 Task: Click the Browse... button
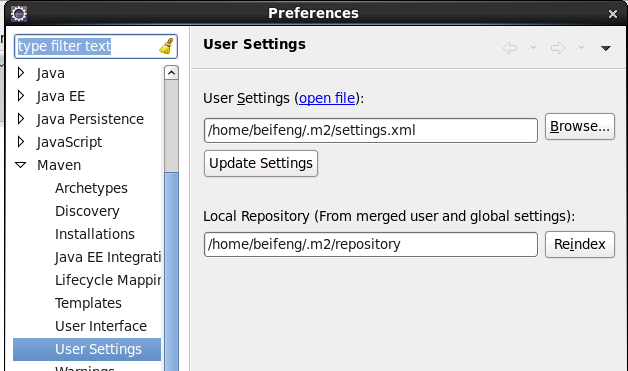tap(580, 127)
